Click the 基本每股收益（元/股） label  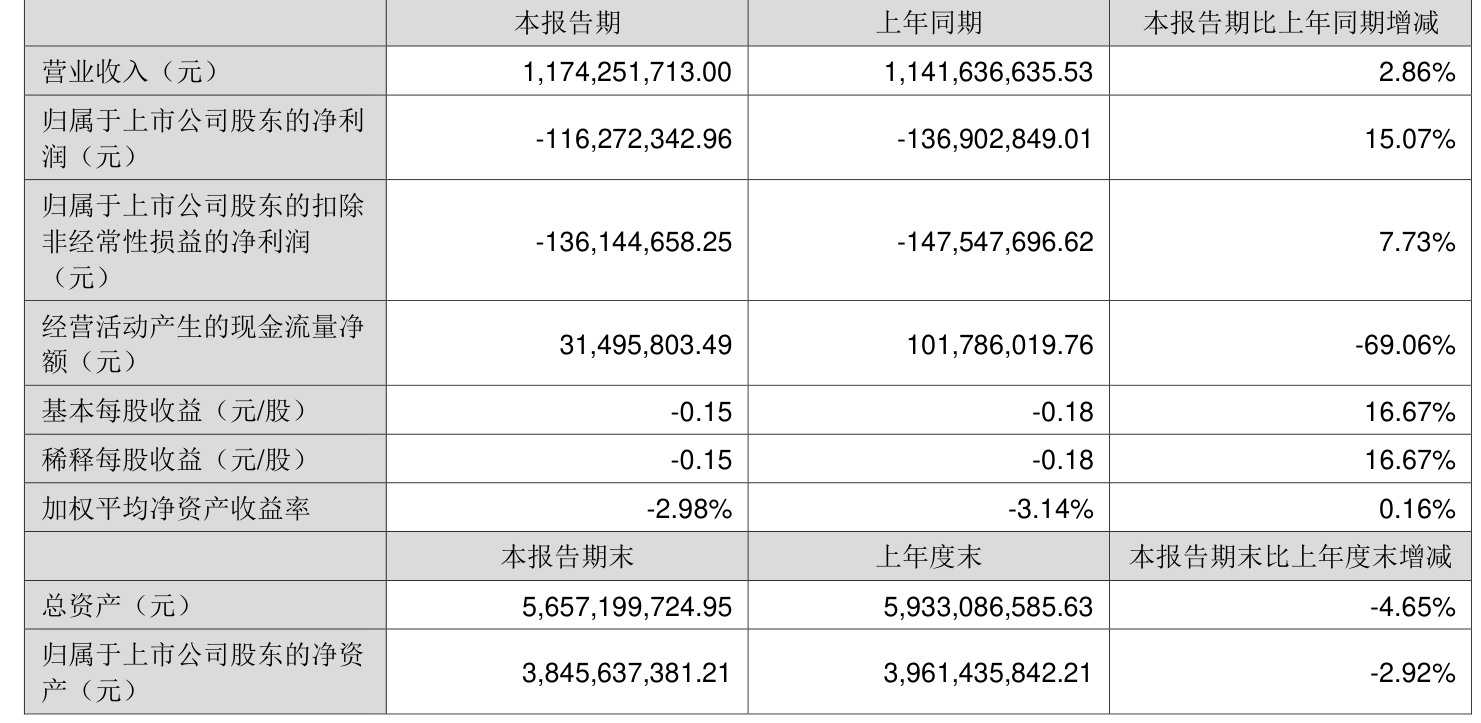tap(173, 410)
